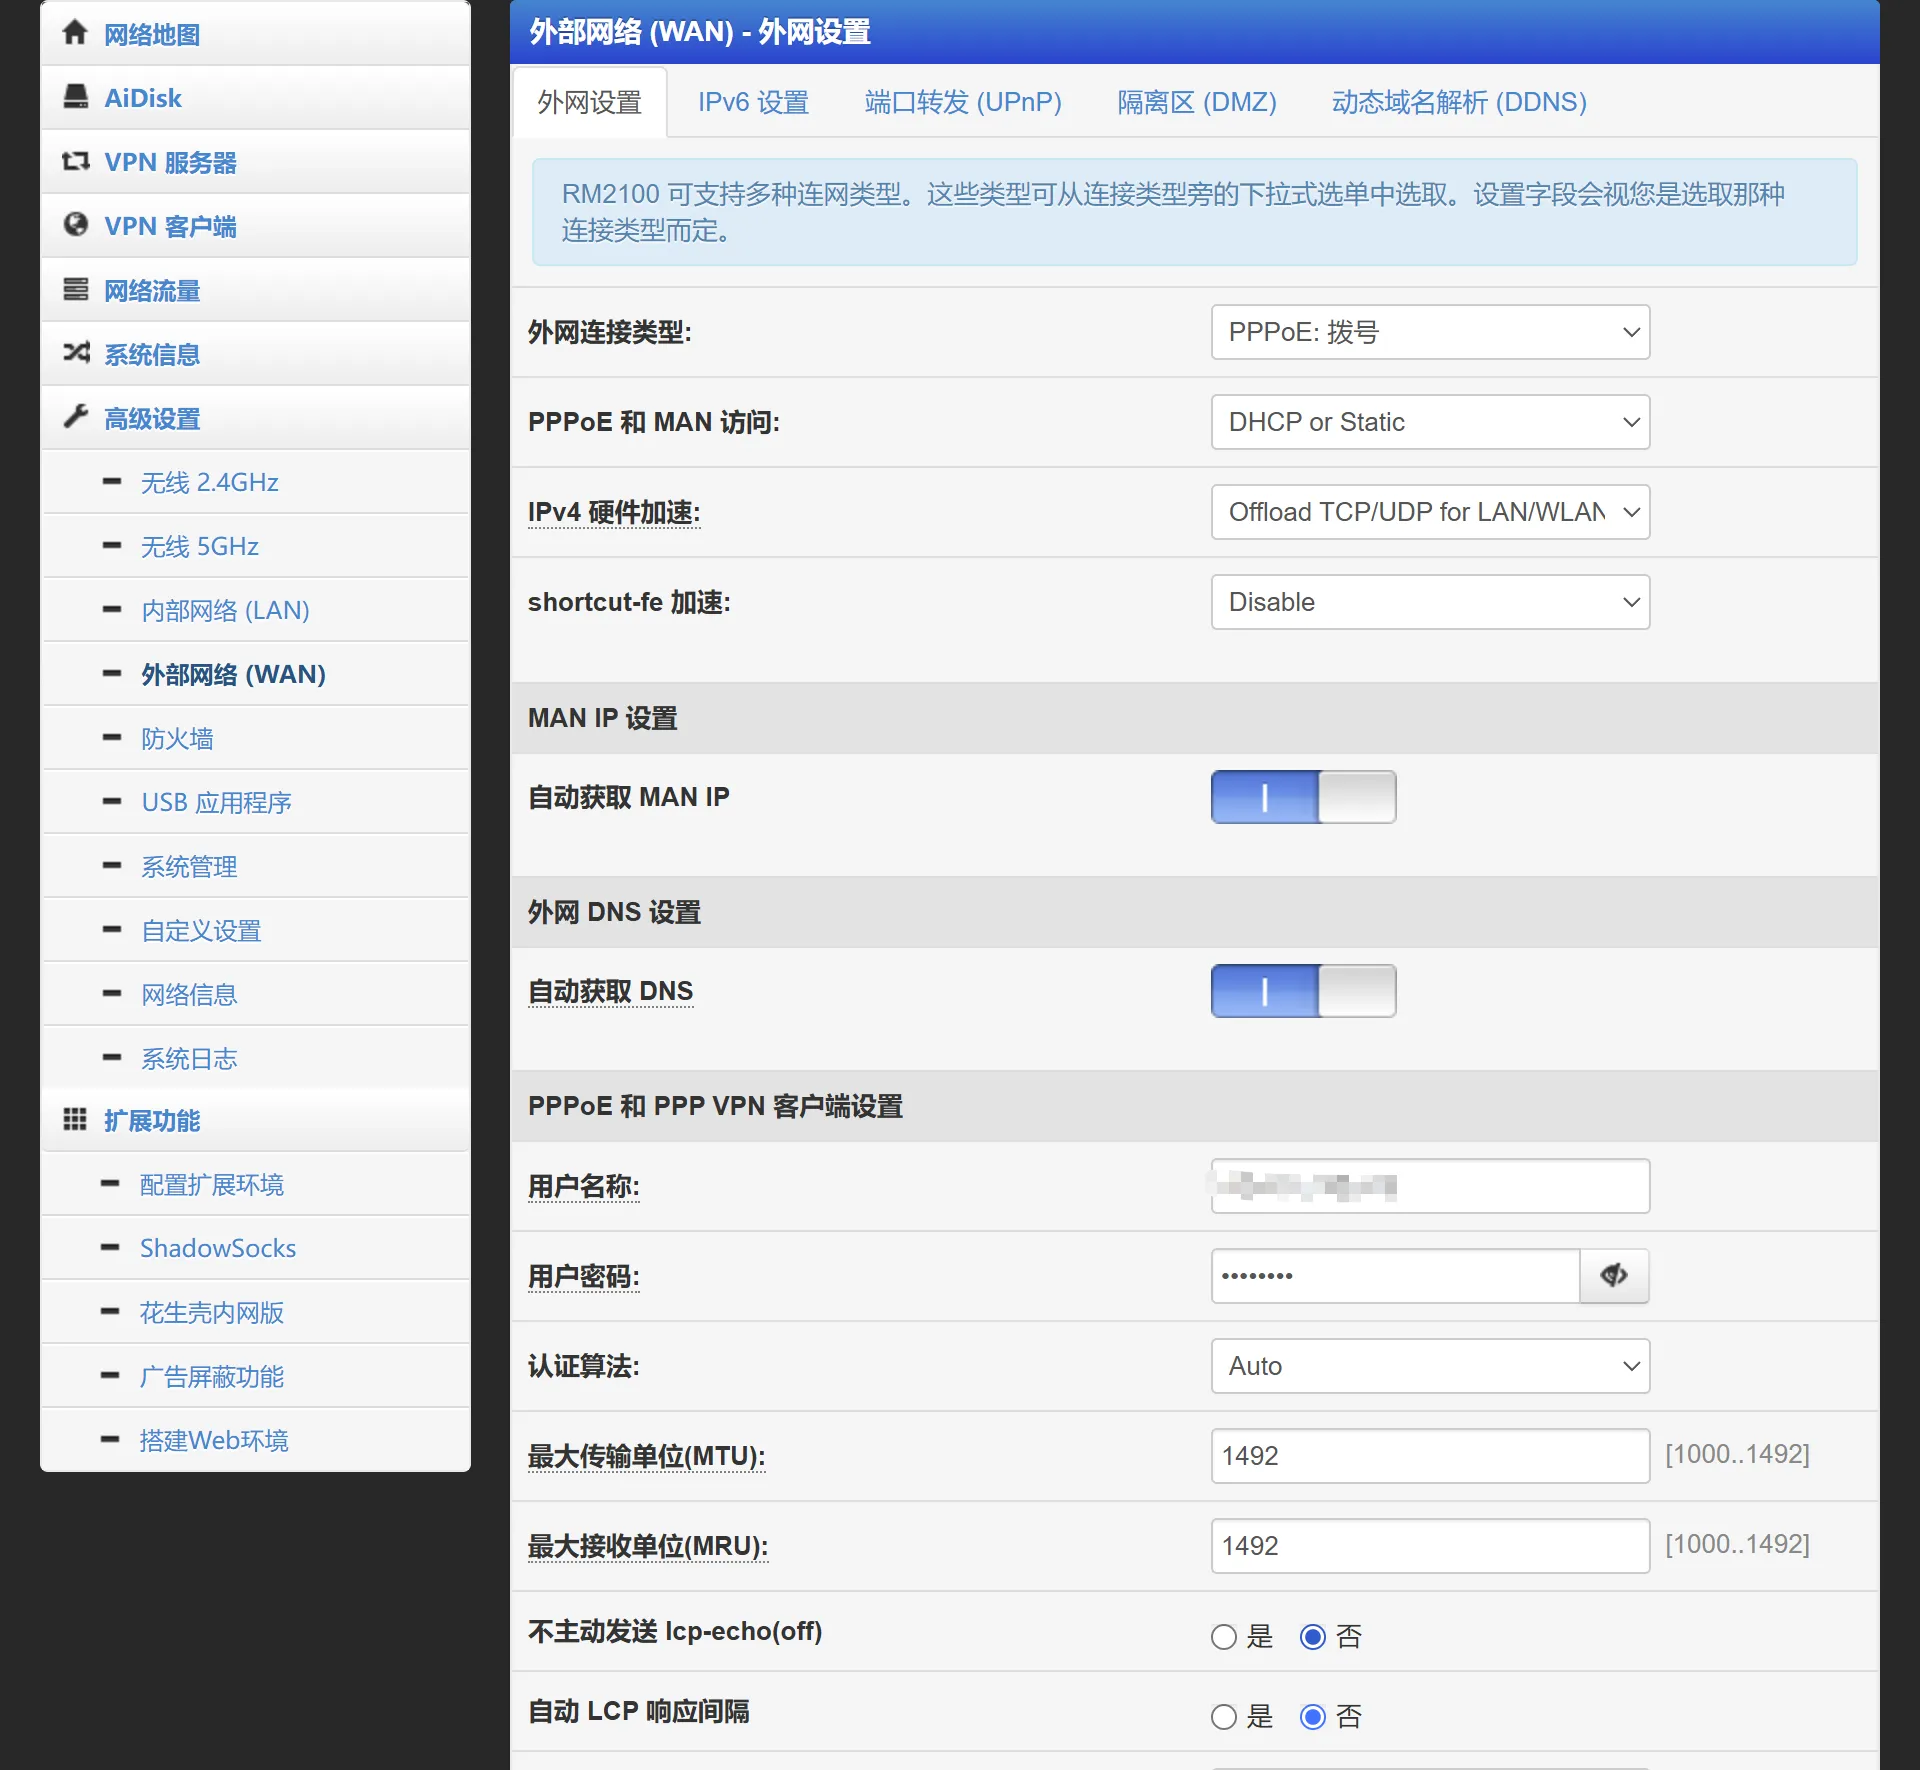Image resolution: width=1920 pixels, height=1770 pixels.
Task: Toggle 自动获取 DNS switch
Action: click(x=1302, y=991)
